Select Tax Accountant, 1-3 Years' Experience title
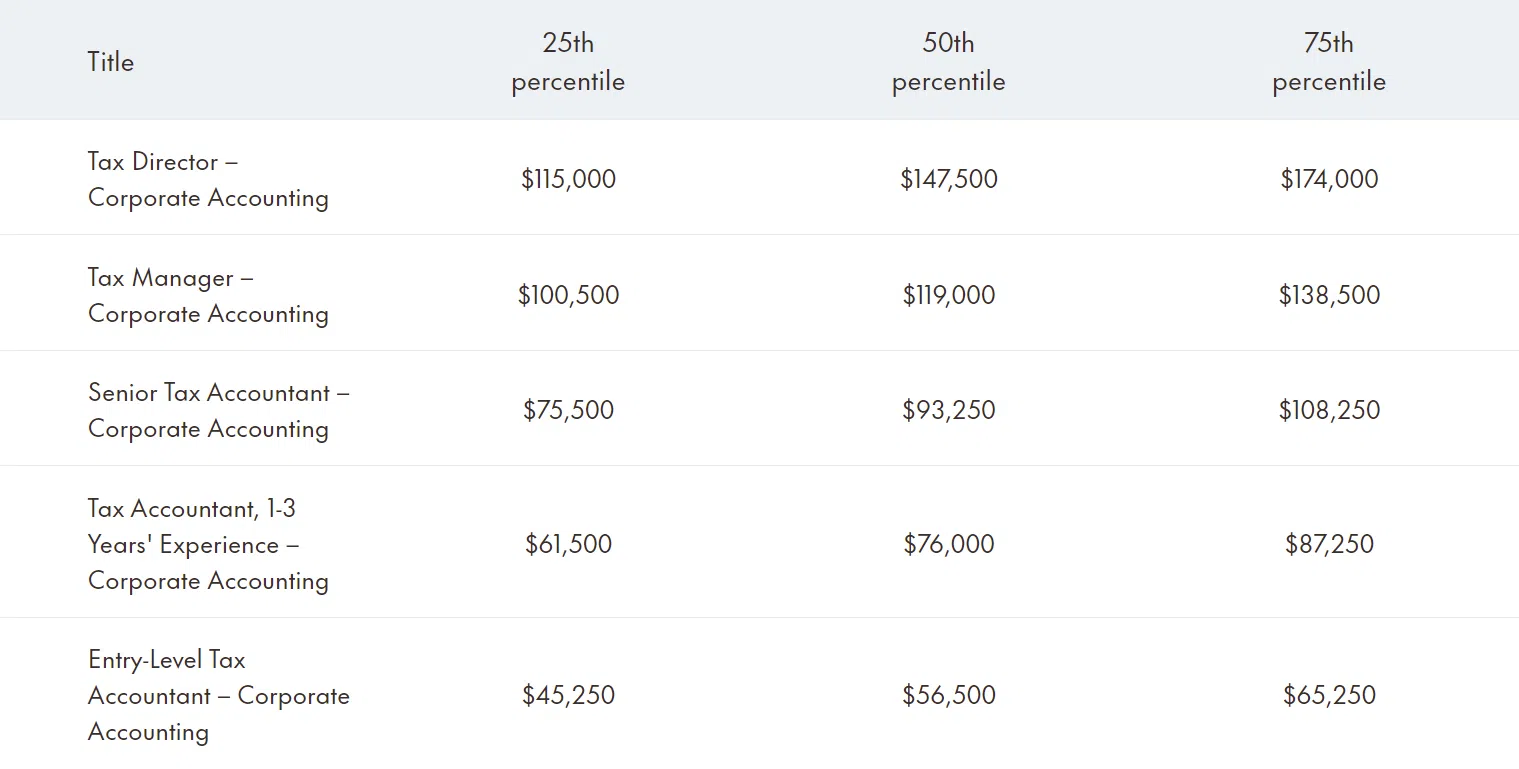The image size is (1519, 769). (208, 545)
